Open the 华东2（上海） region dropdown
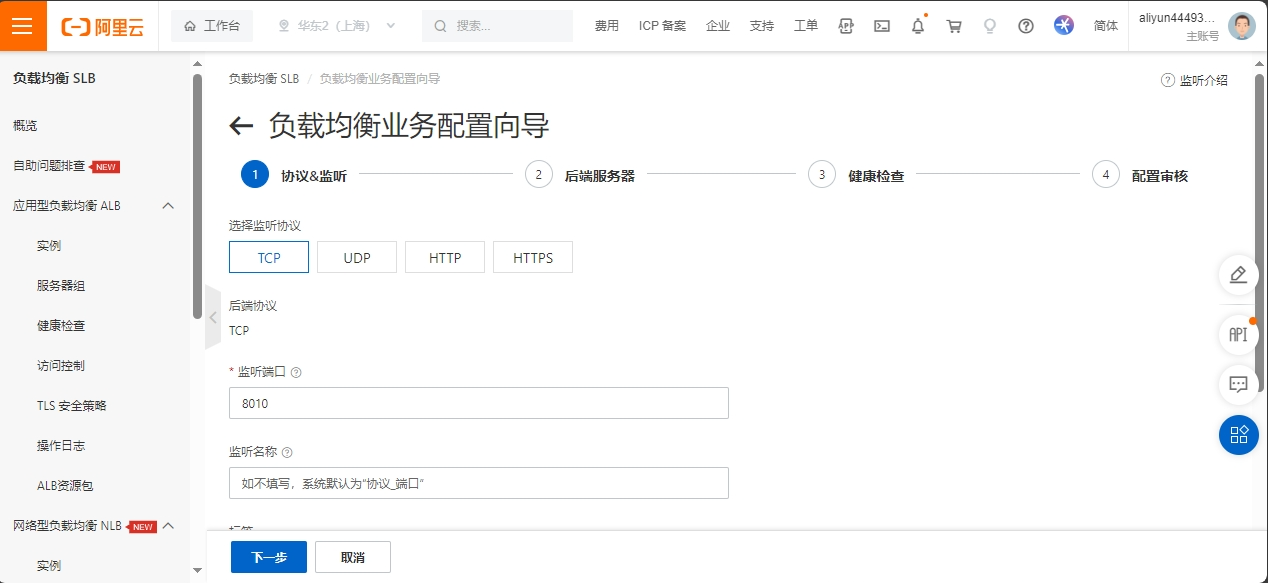The width and height of the screenshot is (1268, 583). pos(337,26)
